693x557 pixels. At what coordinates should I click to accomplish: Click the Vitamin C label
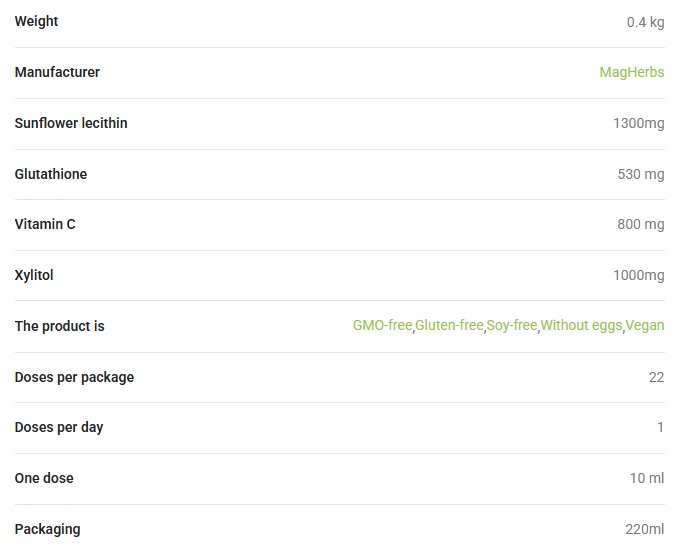pos(45,224)
